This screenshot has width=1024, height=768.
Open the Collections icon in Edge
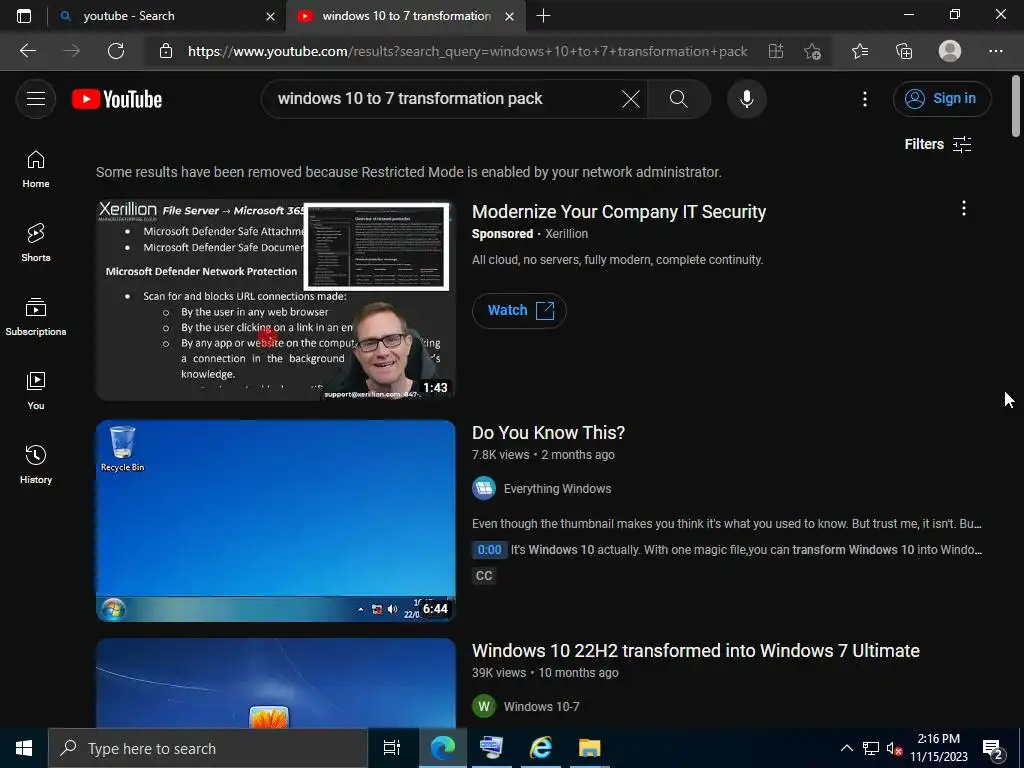click(x=904, y=51)
